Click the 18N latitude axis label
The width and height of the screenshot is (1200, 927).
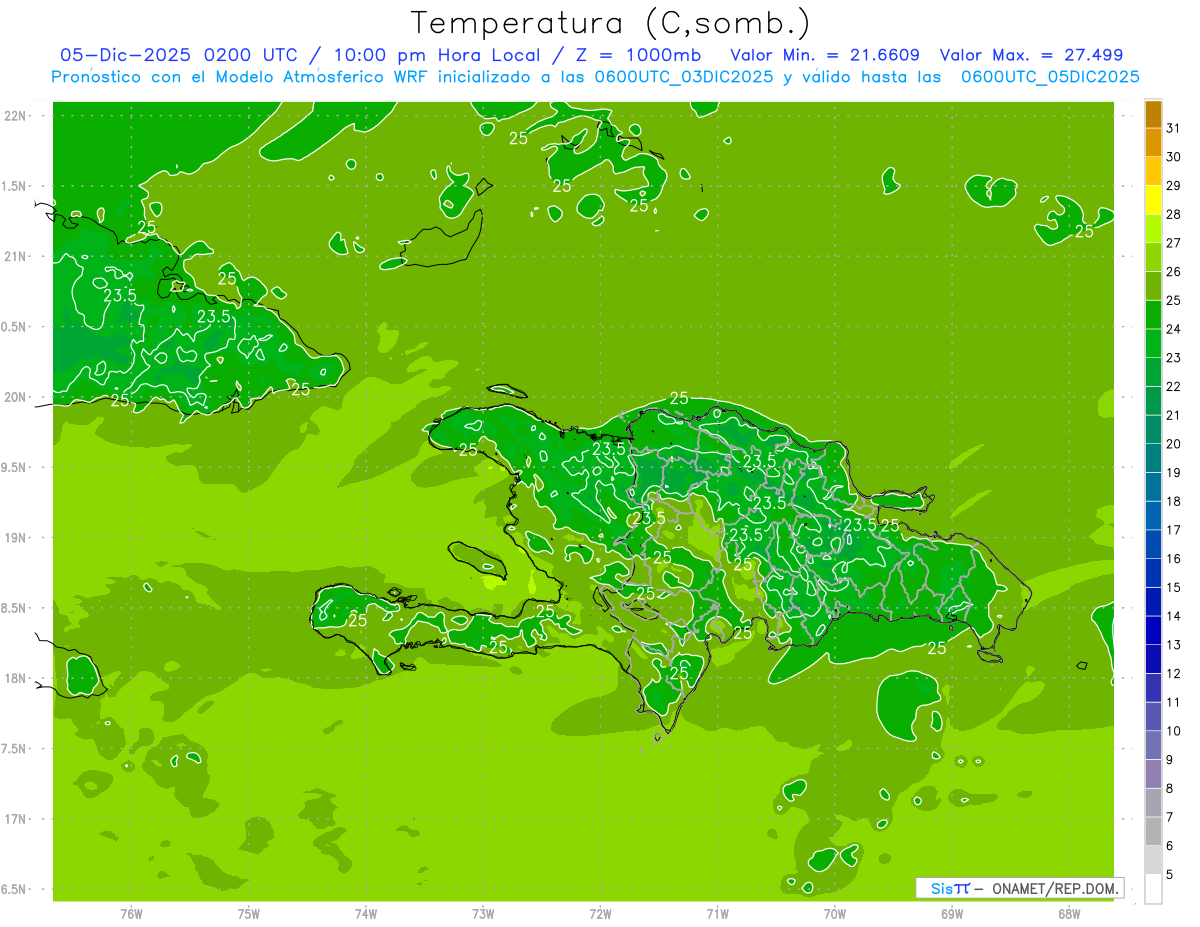pyautogui.click(x=15, y=678)
